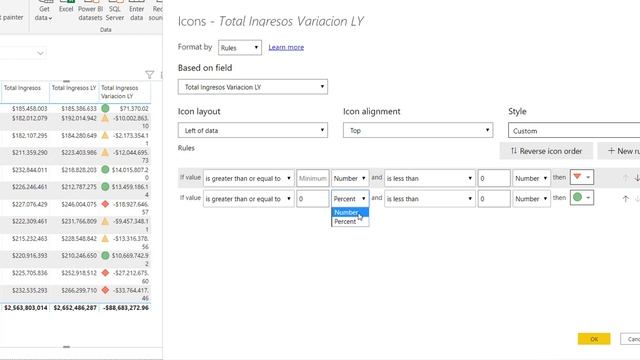This screenshot has width=640, height=360.
Task: Click the Reverse icon order button
Action: click(546, 151)
